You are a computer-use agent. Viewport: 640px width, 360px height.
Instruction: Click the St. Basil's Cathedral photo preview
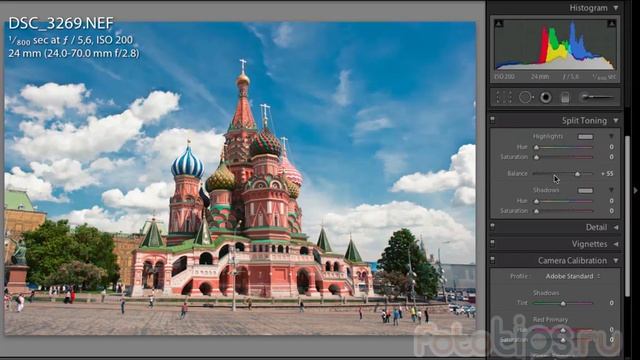[x=240, y=178]
